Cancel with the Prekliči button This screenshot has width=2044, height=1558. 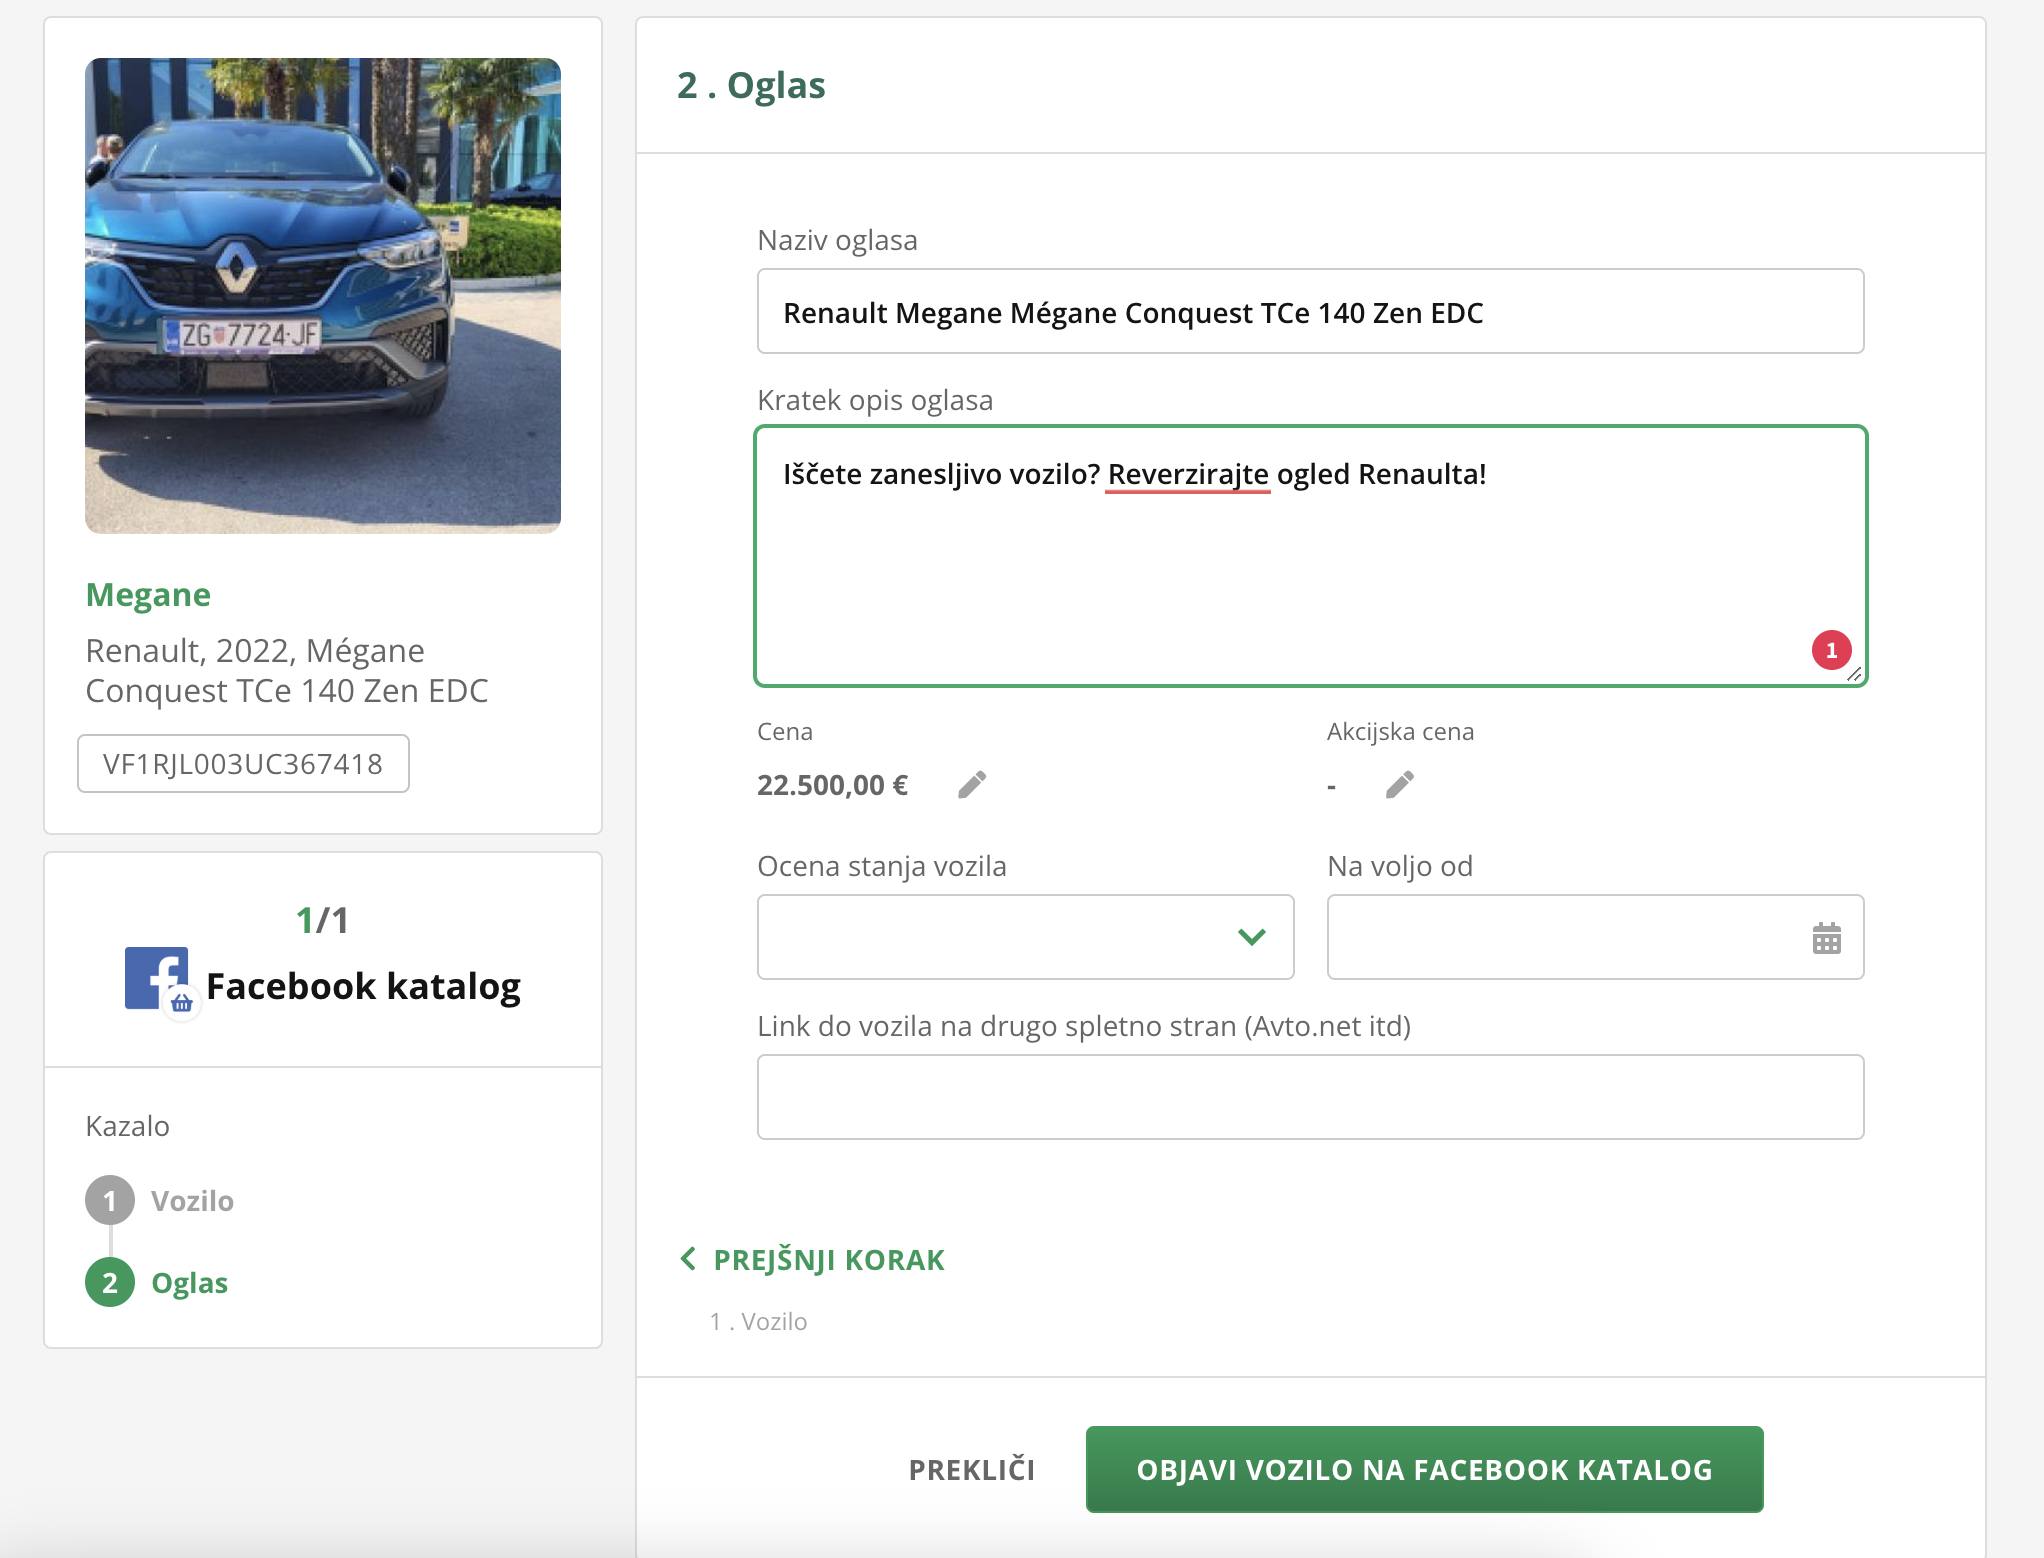click(x=972, y=1470)
